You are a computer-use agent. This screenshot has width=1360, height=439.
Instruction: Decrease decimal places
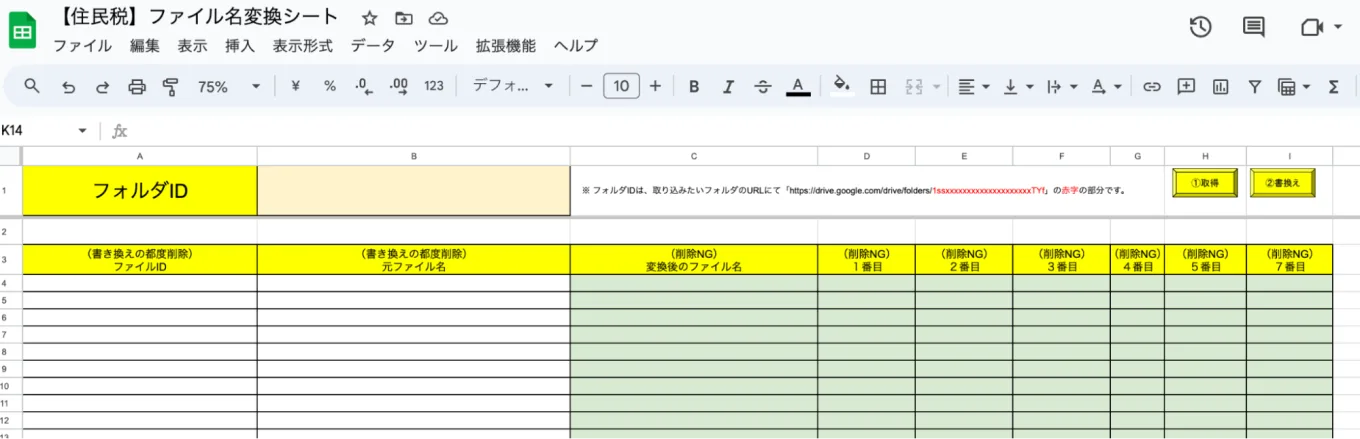click(364, 87)
